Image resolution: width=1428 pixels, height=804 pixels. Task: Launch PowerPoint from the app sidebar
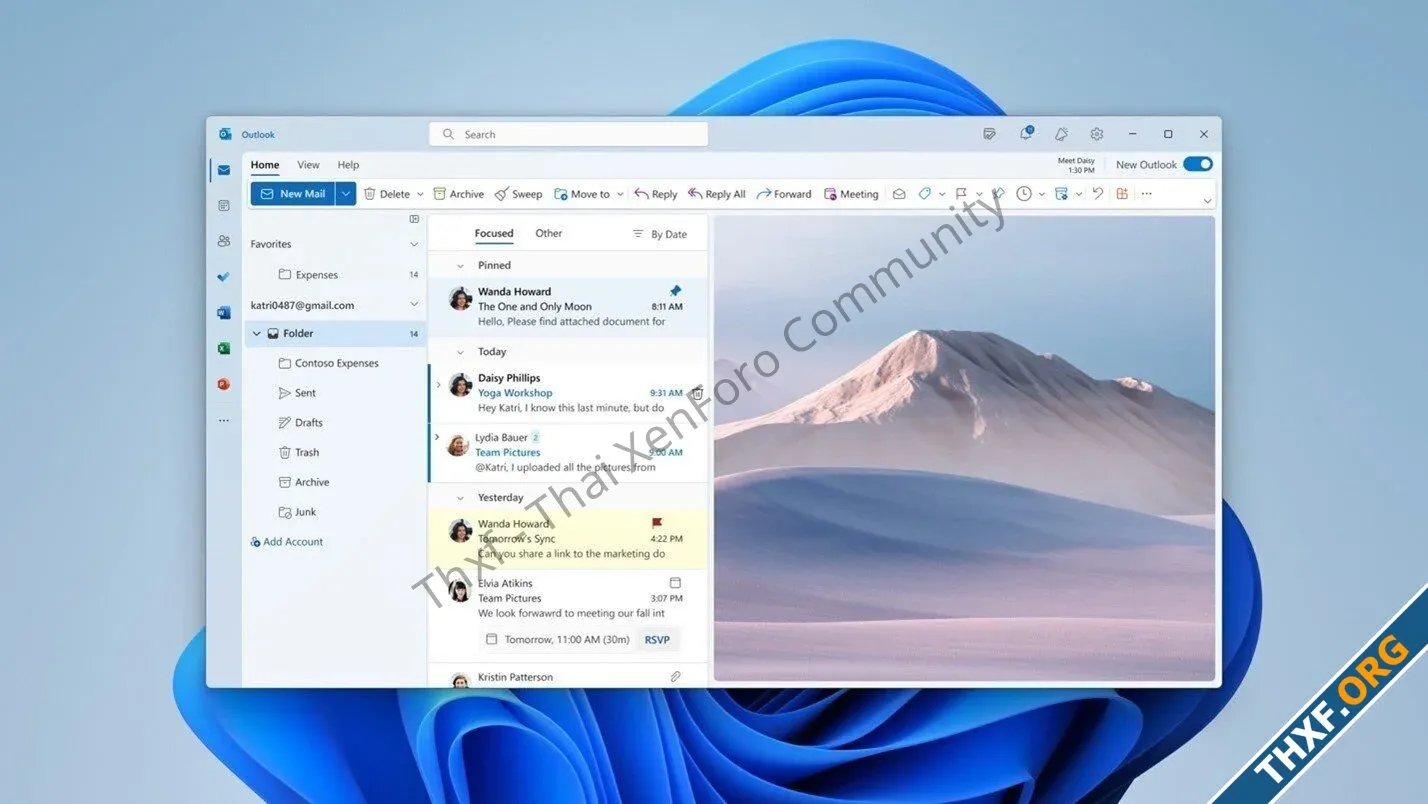click(x=224, y=384)
